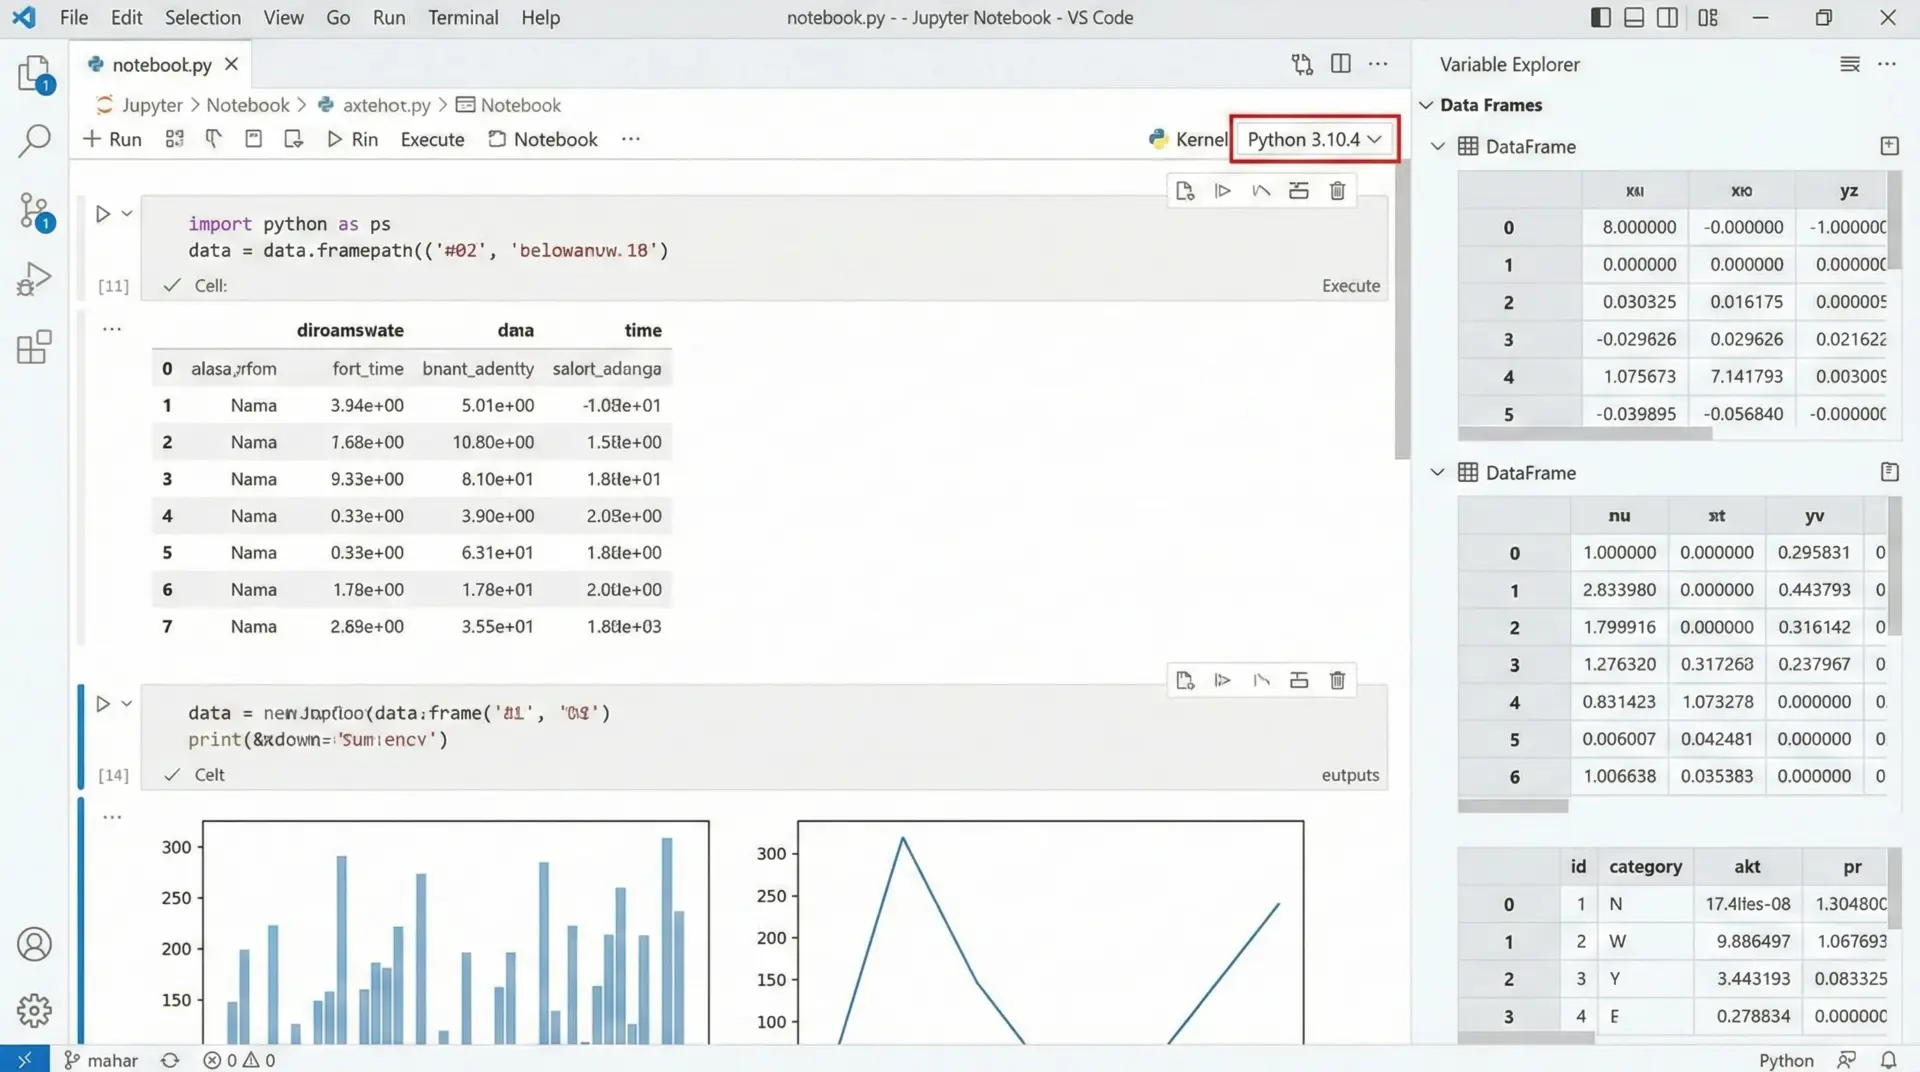The height and width of the screenshot is (1072, 1920).
Task: Click the mahar git branch indicator
Action: tap(101, 1060)
